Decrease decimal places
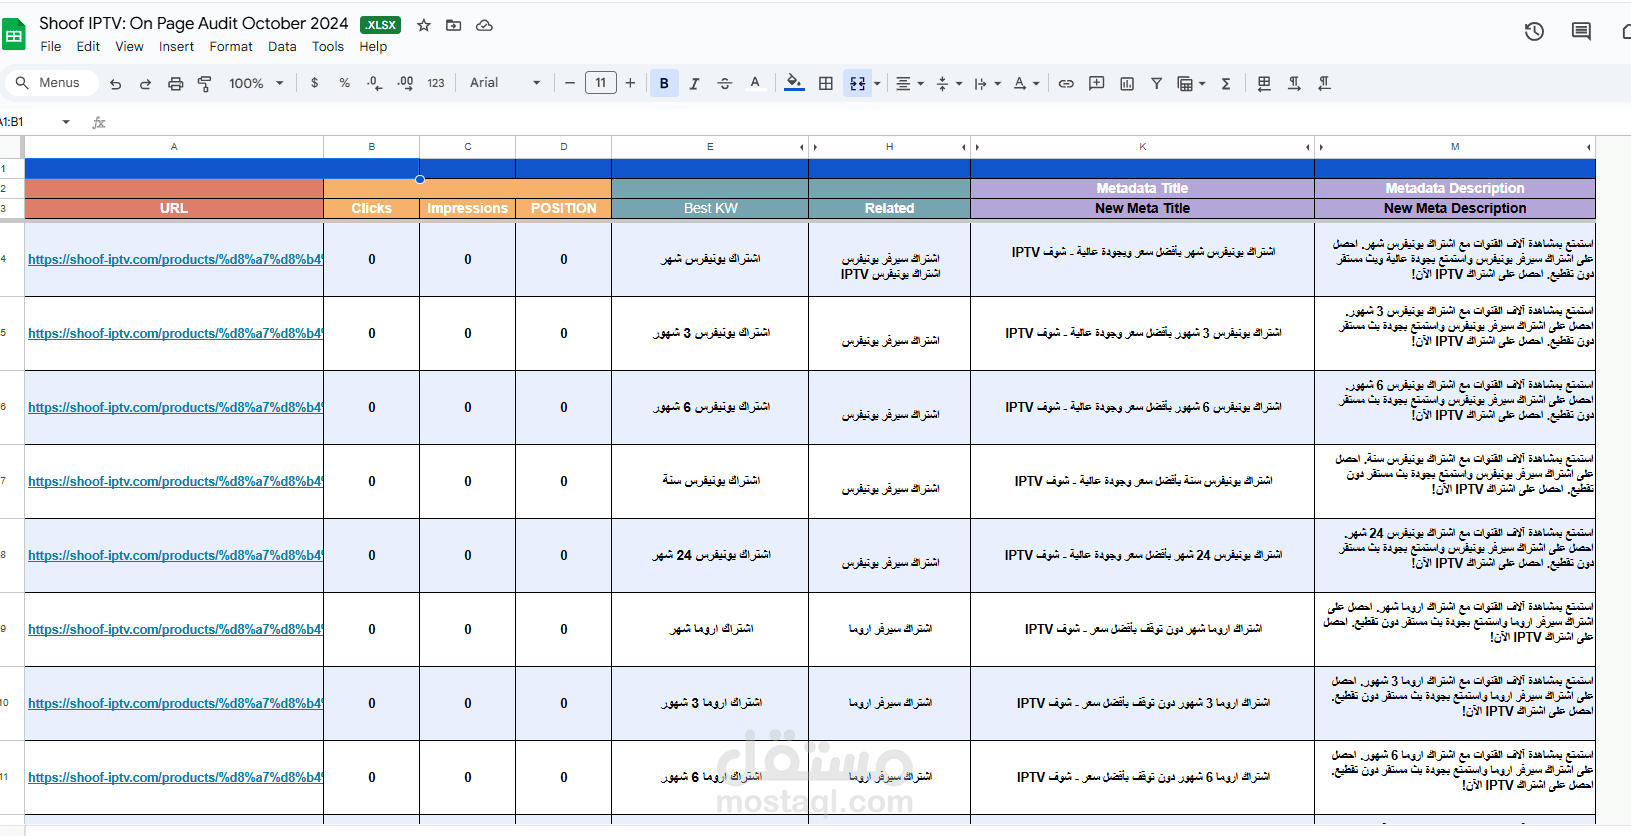The width and height of the screenshot is (1631, 836). tap(374, 83)
